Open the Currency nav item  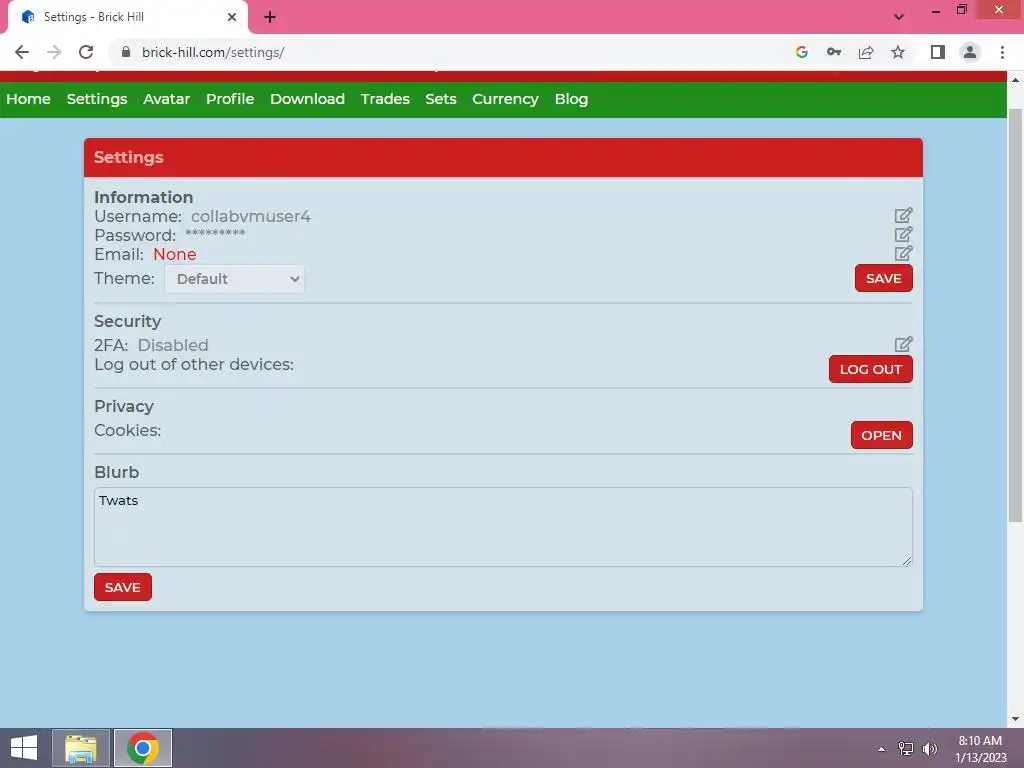pos(505,99)
